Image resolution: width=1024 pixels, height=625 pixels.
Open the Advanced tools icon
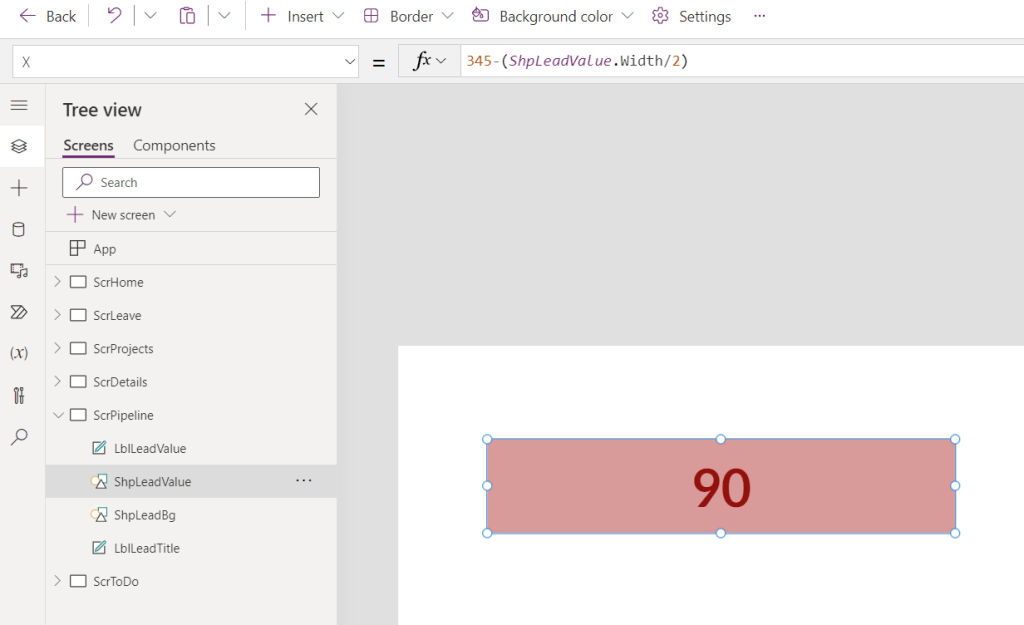[x=18, y=395]
